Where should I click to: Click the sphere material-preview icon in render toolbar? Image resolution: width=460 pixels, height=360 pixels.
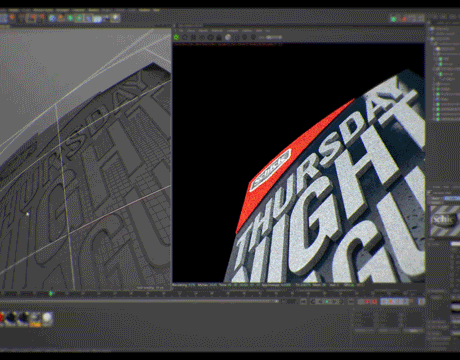[228, 37]
